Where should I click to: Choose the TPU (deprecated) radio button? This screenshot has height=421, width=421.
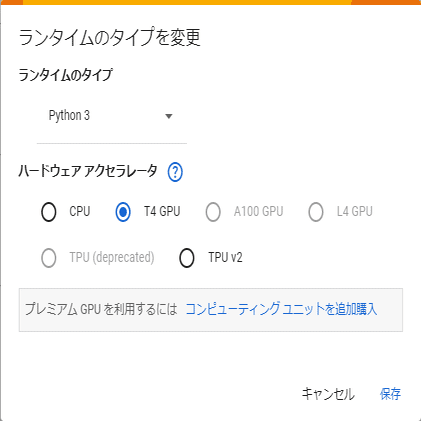pyautogui.click(x=49, y=258)
